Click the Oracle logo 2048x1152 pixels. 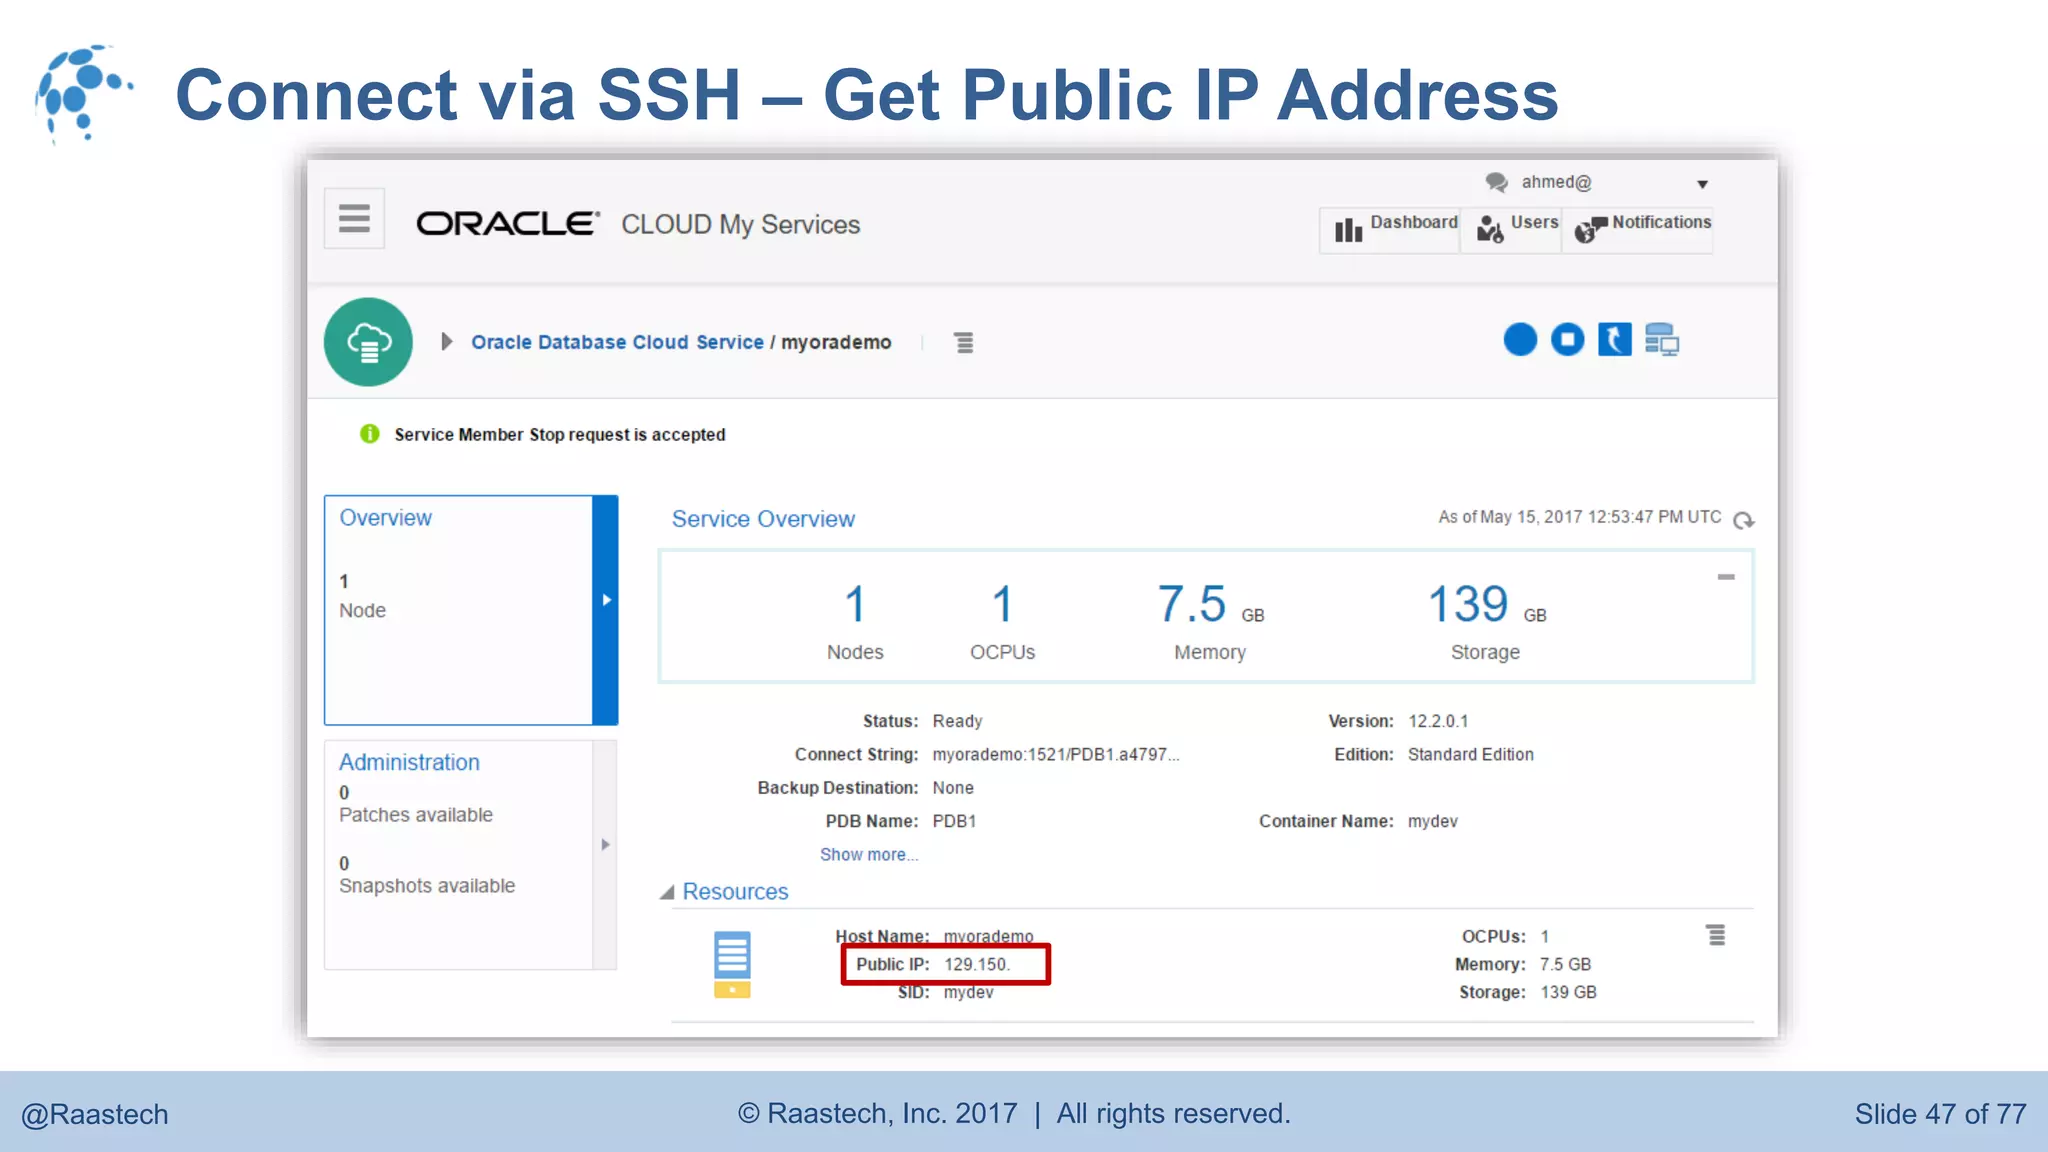tap(508, 223)
